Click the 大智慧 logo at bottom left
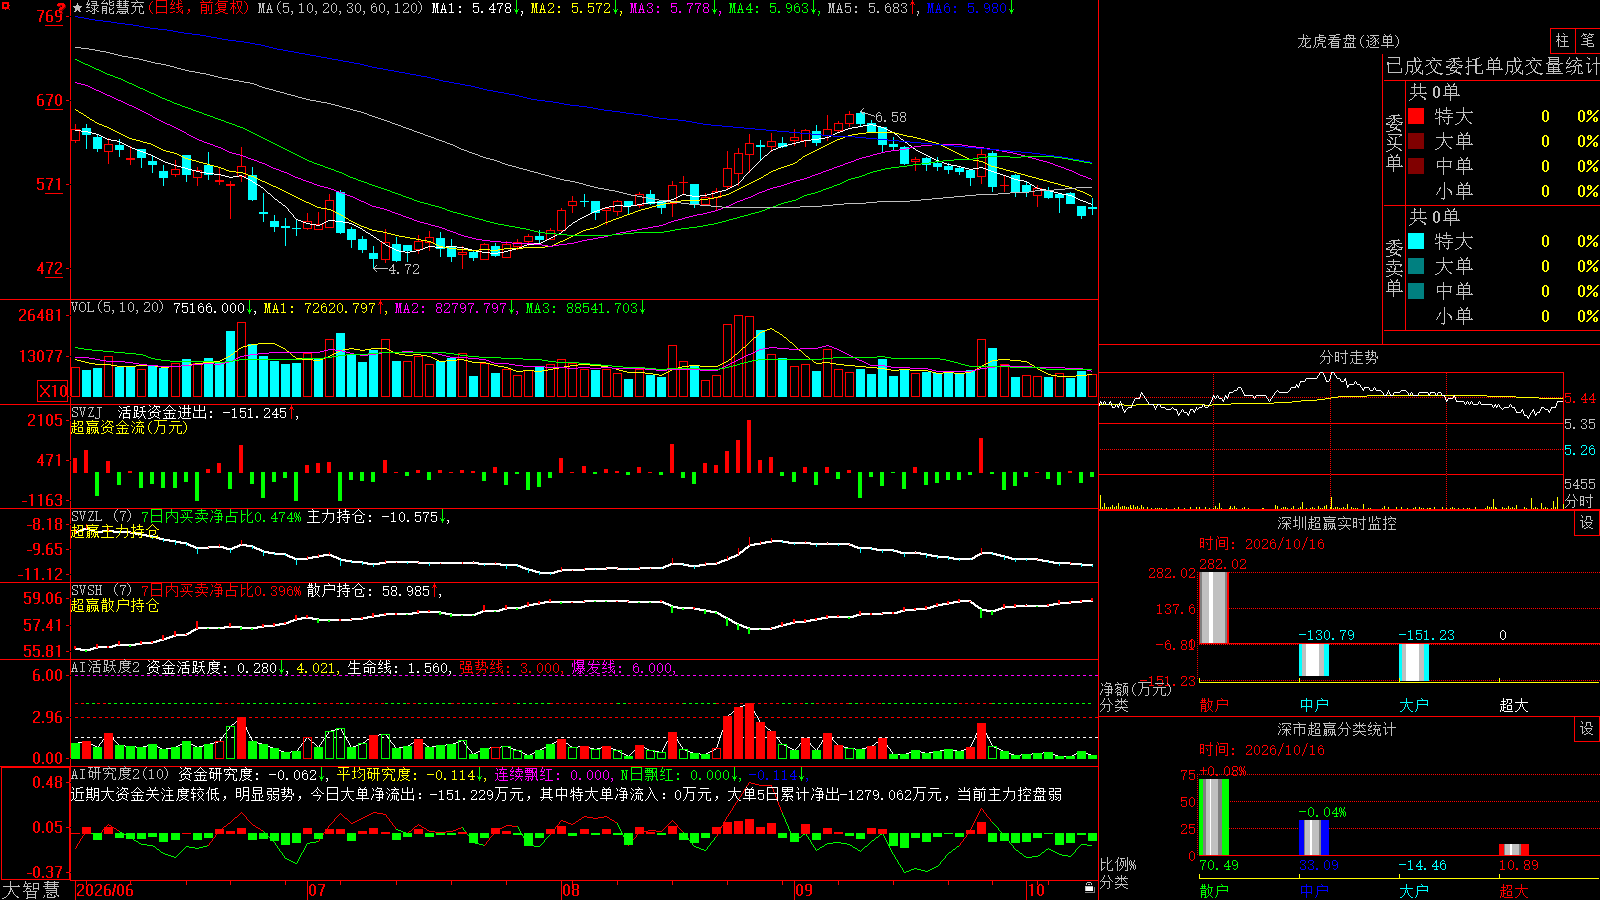The height and width of the screenshot is (900, 1600). (x=31, y=890)
